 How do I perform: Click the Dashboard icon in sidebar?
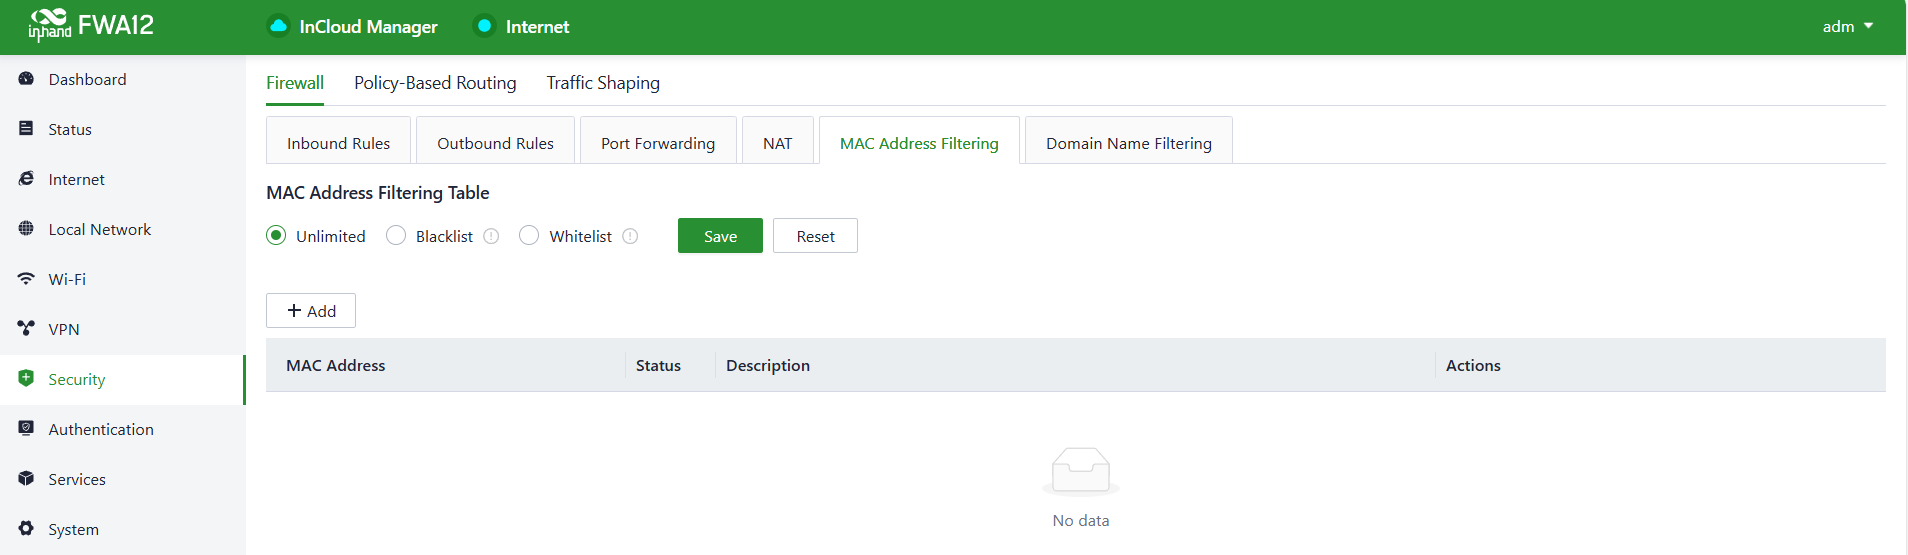coord(26,79)
